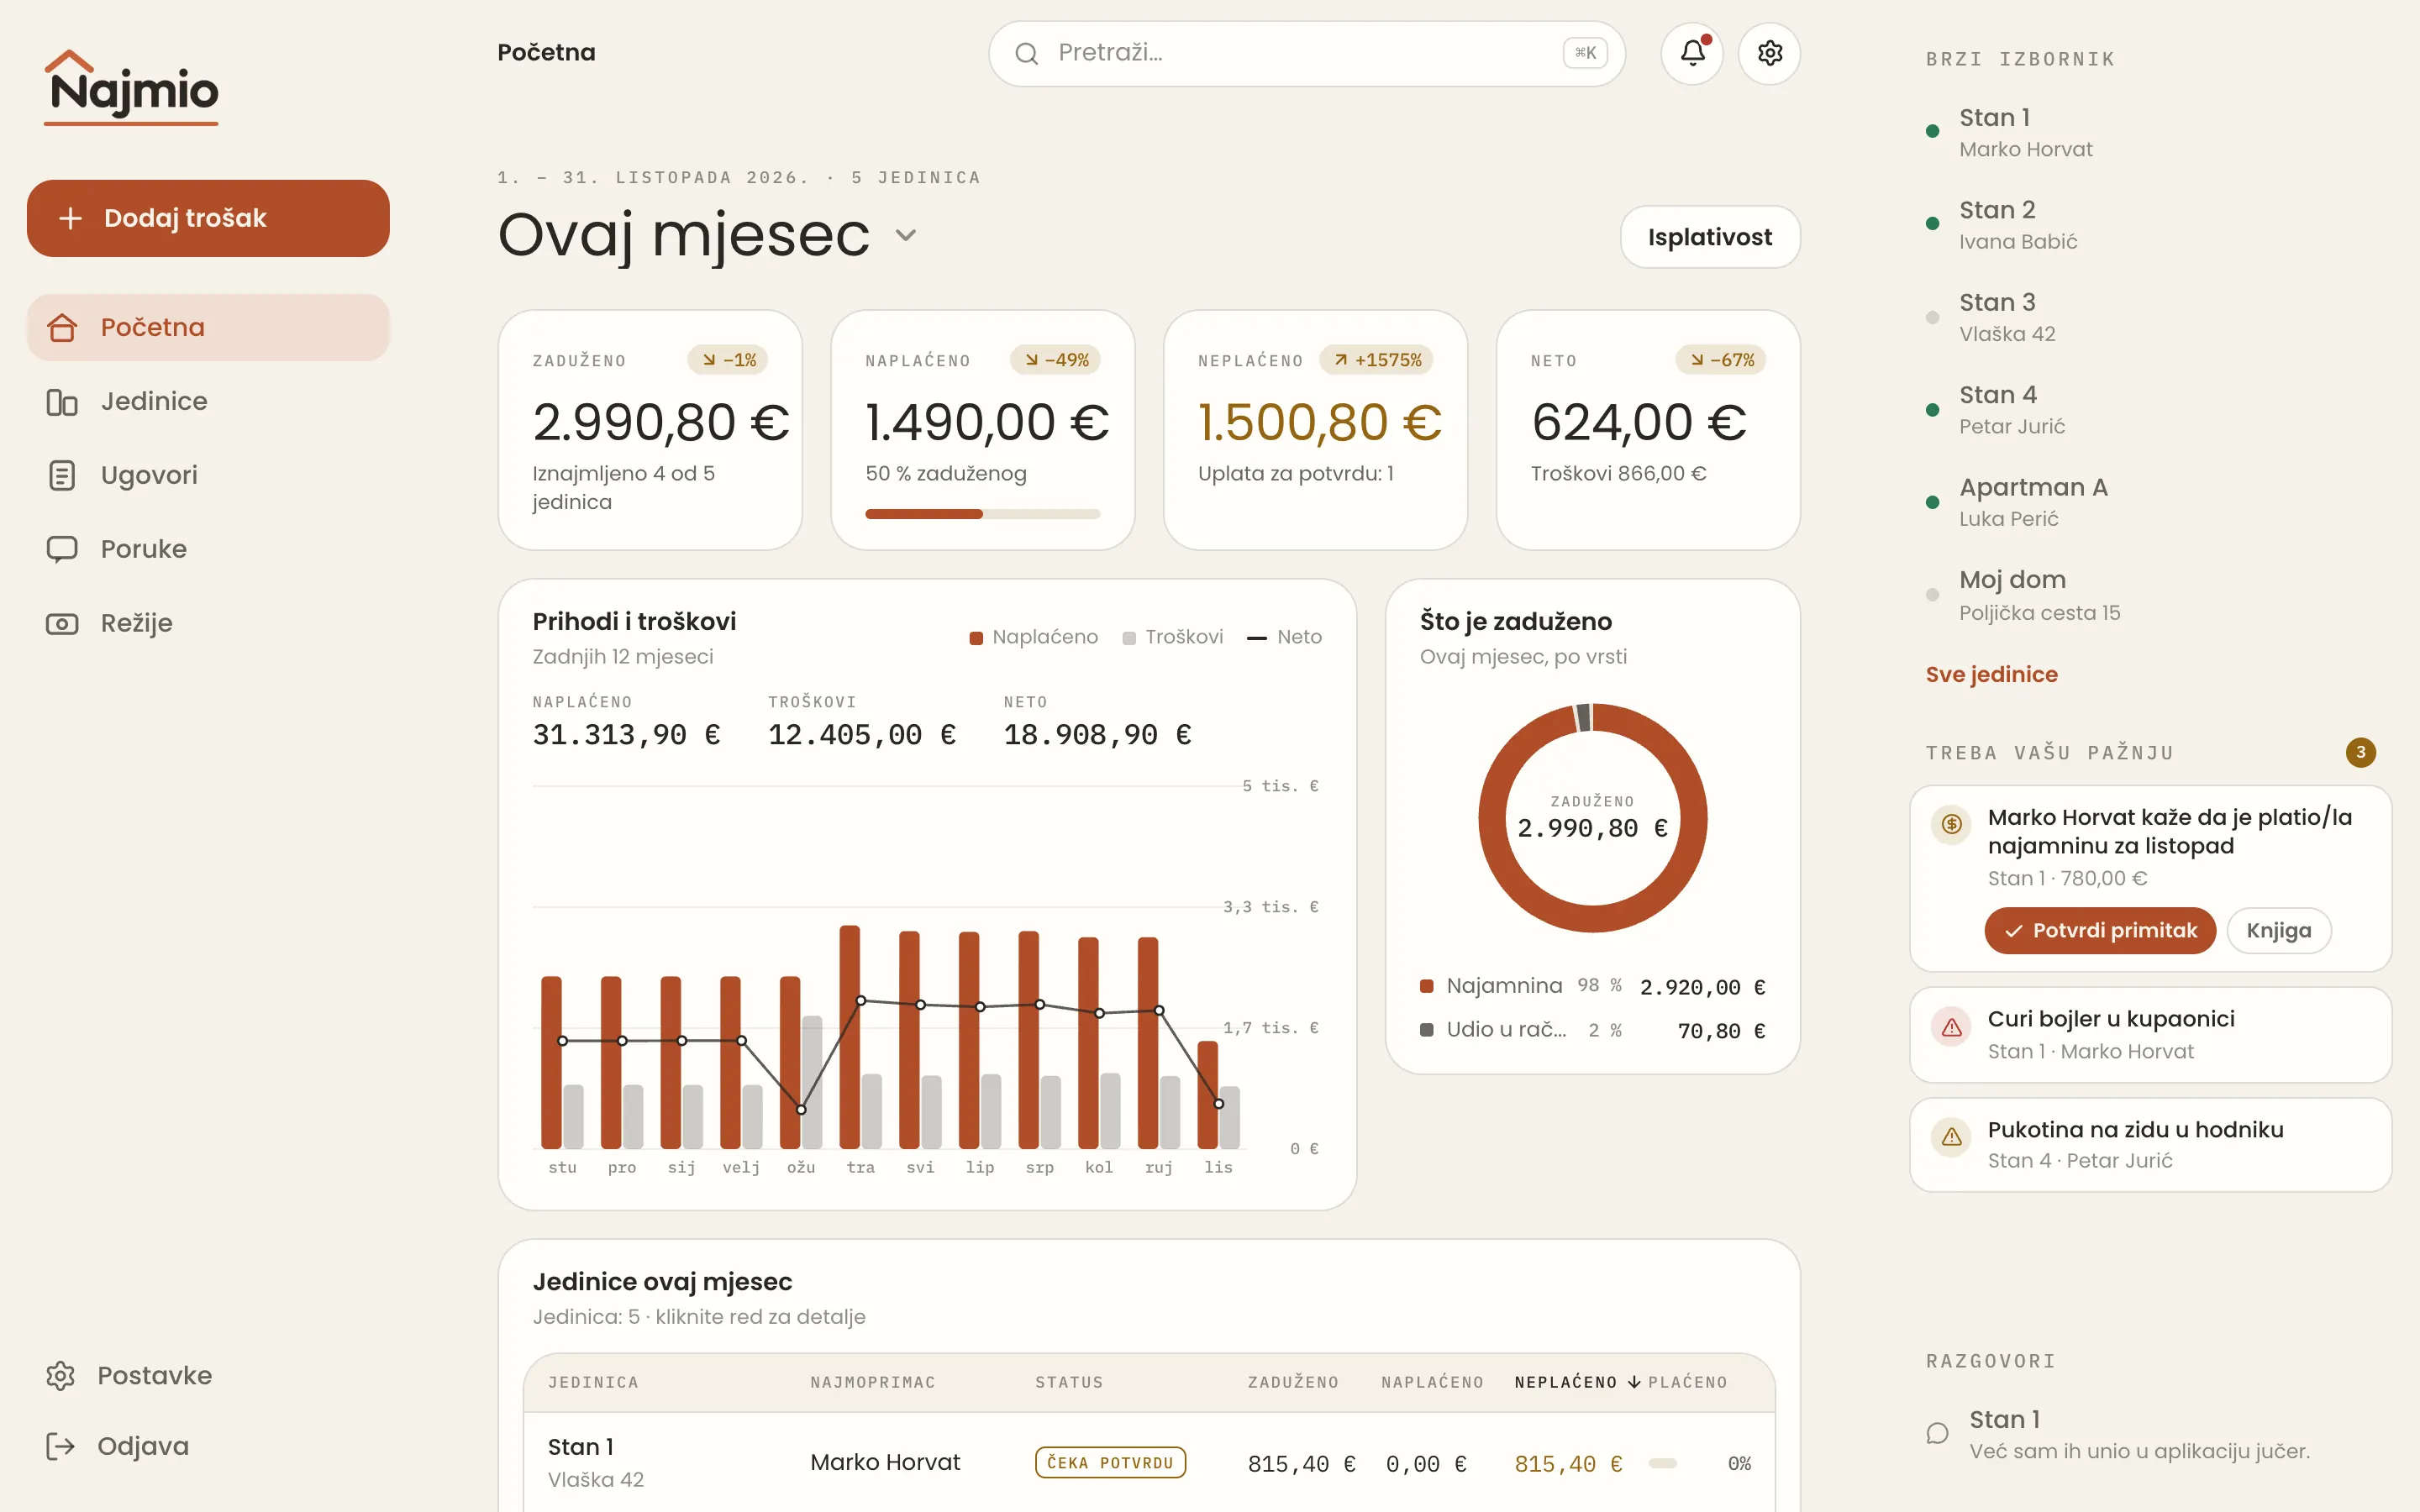Click the coin icon on Marko Horvat alert
Image resolution: width=2420 pixels, height=1512 pixels.
[x=1951, y=824]
